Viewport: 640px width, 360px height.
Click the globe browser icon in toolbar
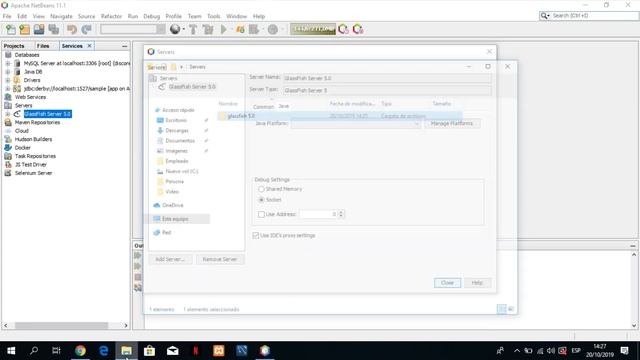pyautogui.click(x=175, y=29)
